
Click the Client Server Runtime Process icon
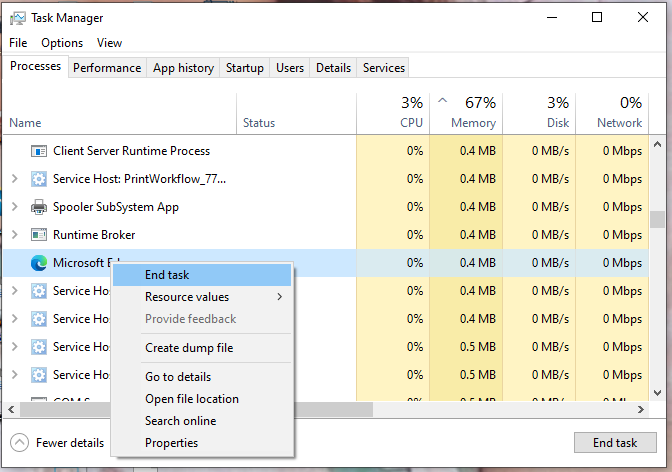tap(39, 151)
